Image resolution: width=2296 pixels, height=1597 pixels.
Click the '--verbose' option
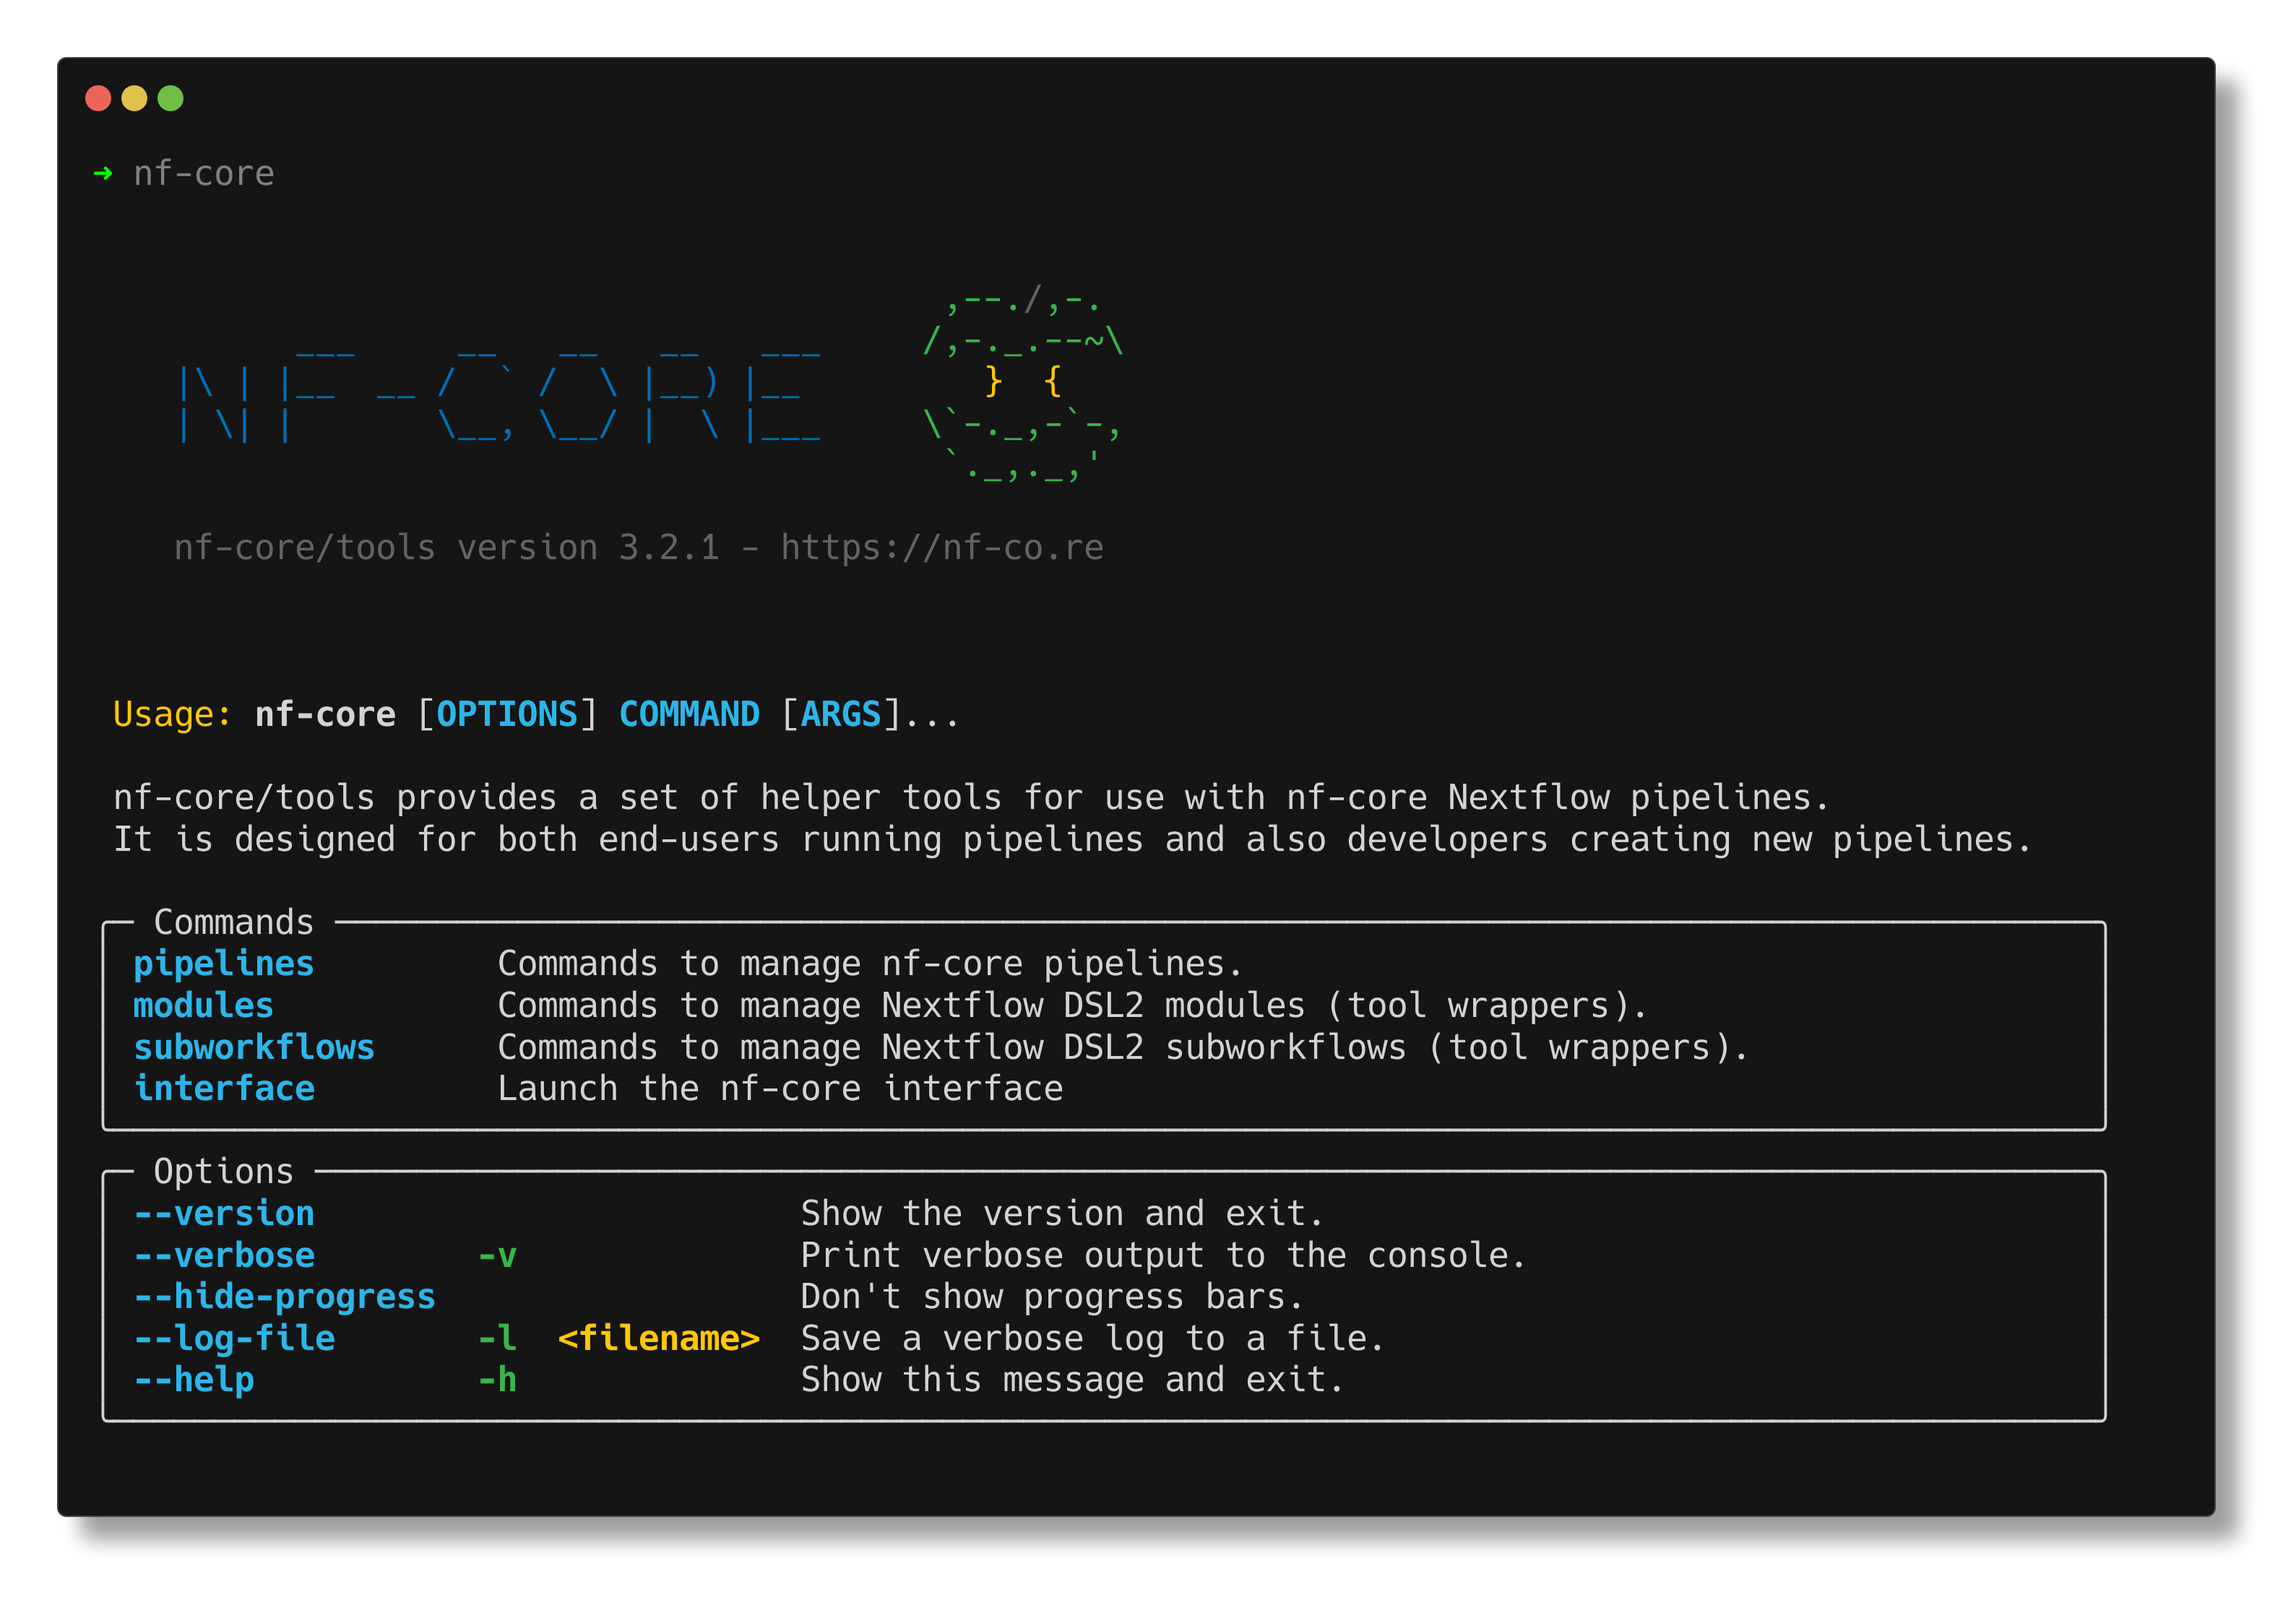click(x=224, y=1256)
